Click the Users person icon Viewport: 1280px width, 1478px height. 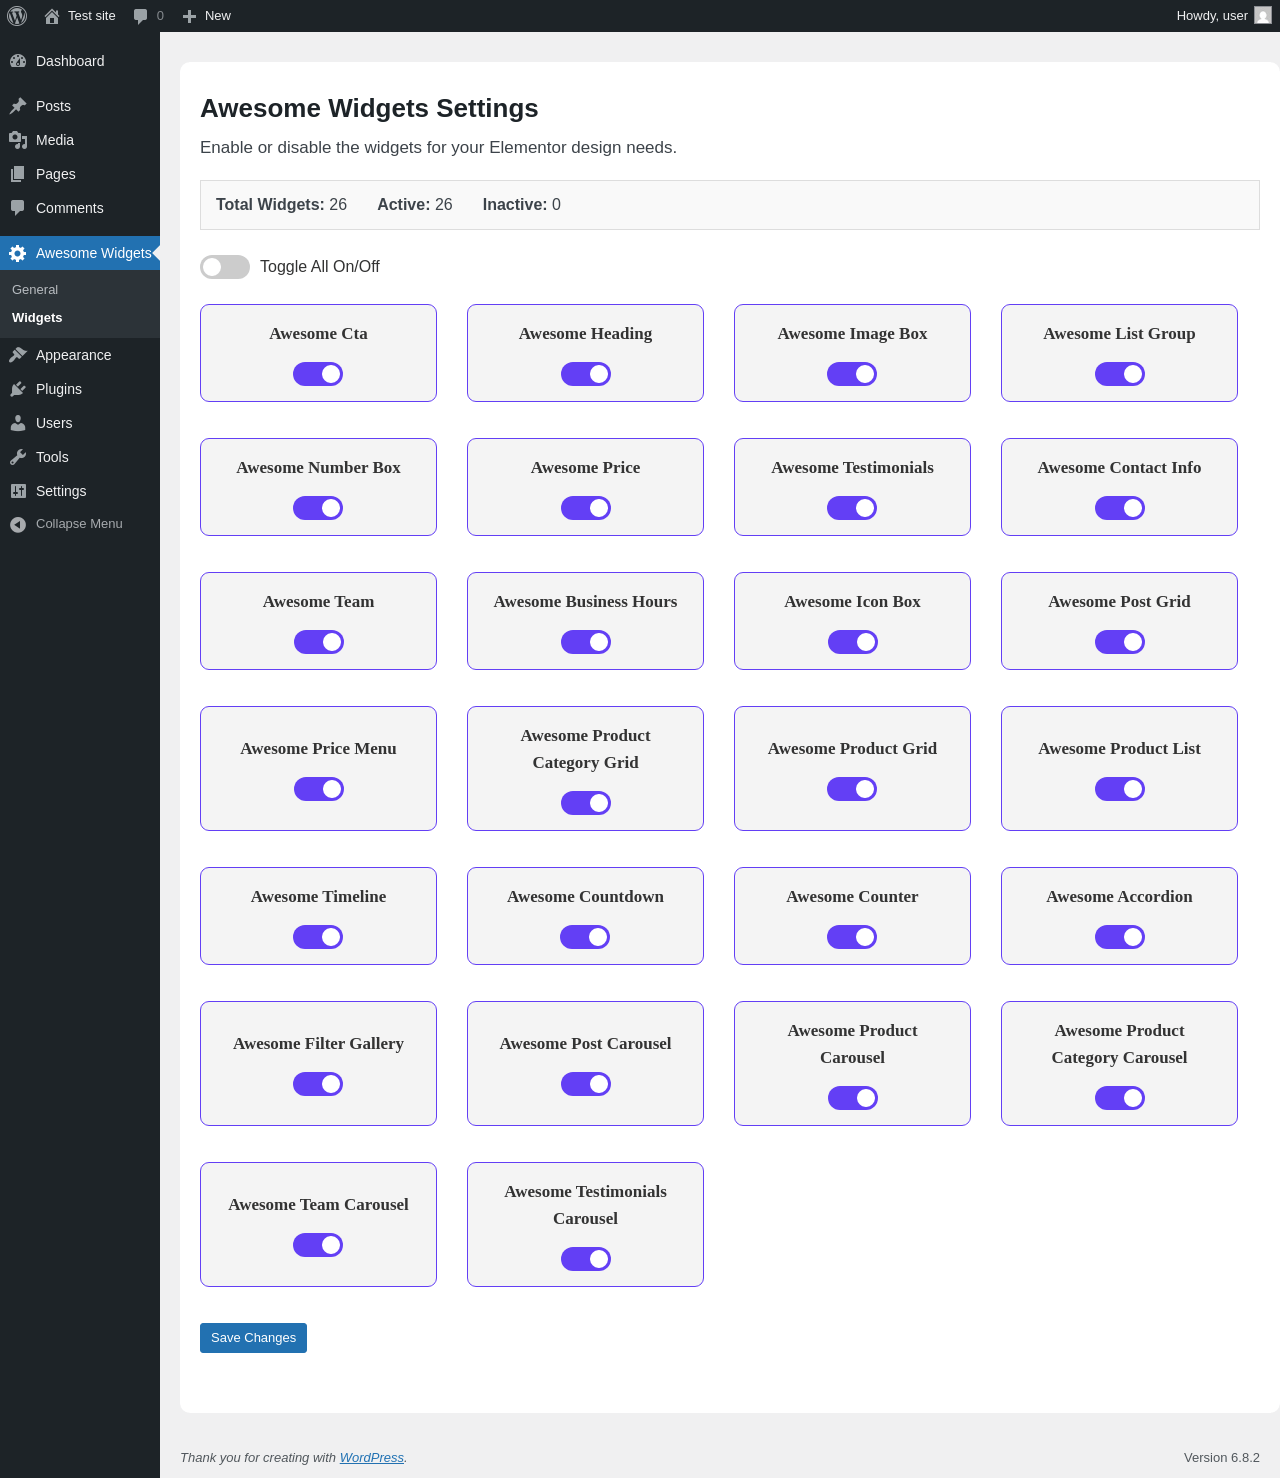pyautogui.click(x=18, y=423)
